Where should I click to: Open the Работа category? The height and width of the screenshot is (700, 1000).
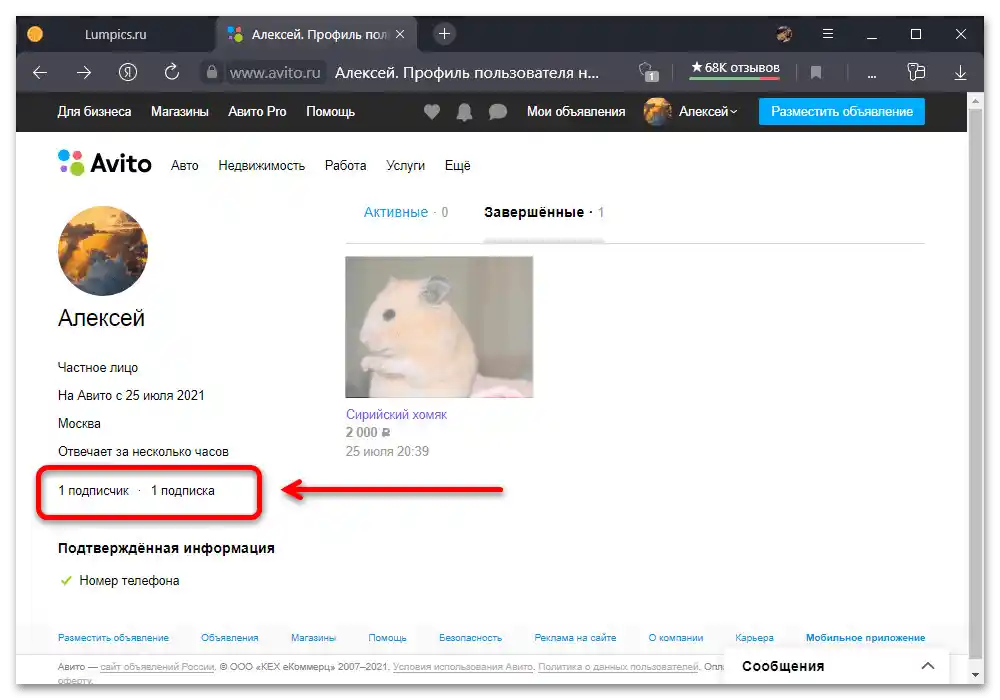click(x=346, y=166)
